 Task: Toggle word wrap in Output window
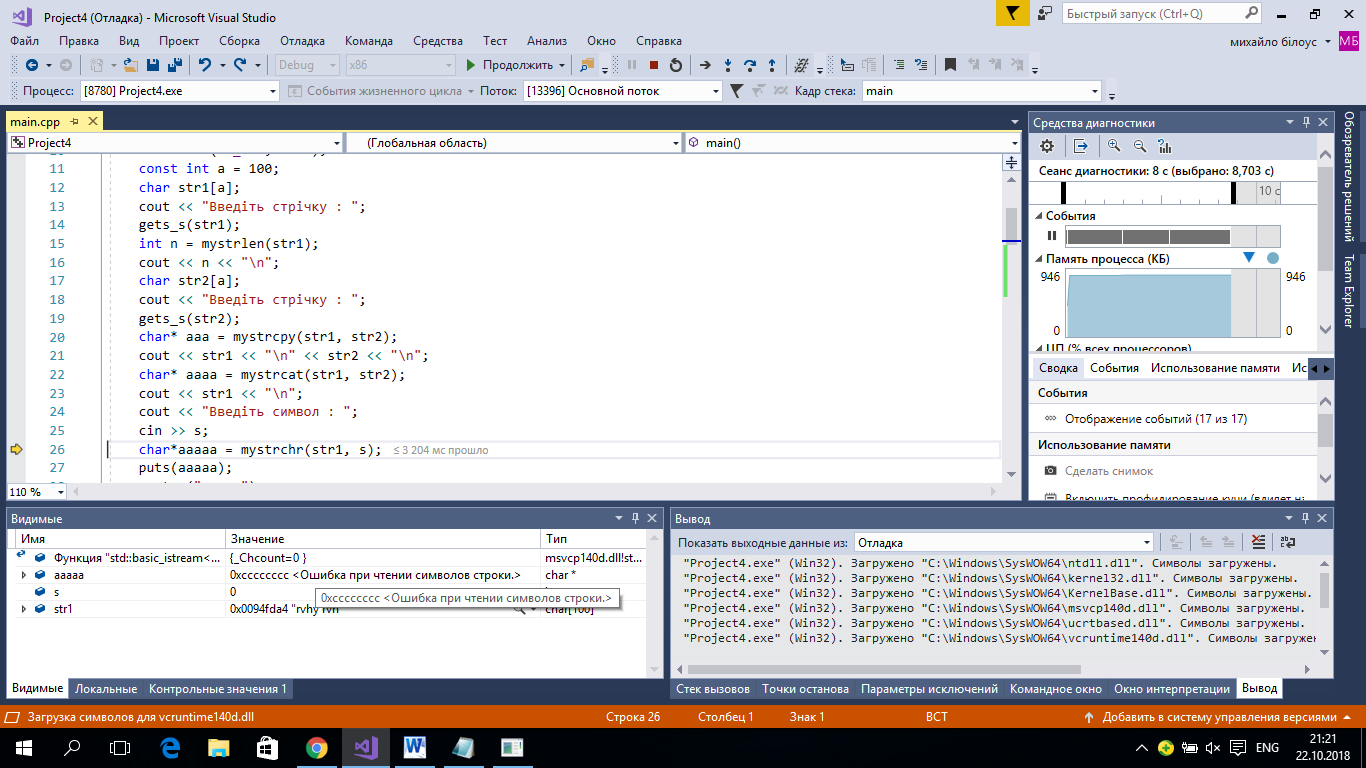[x=1288, y=542]
